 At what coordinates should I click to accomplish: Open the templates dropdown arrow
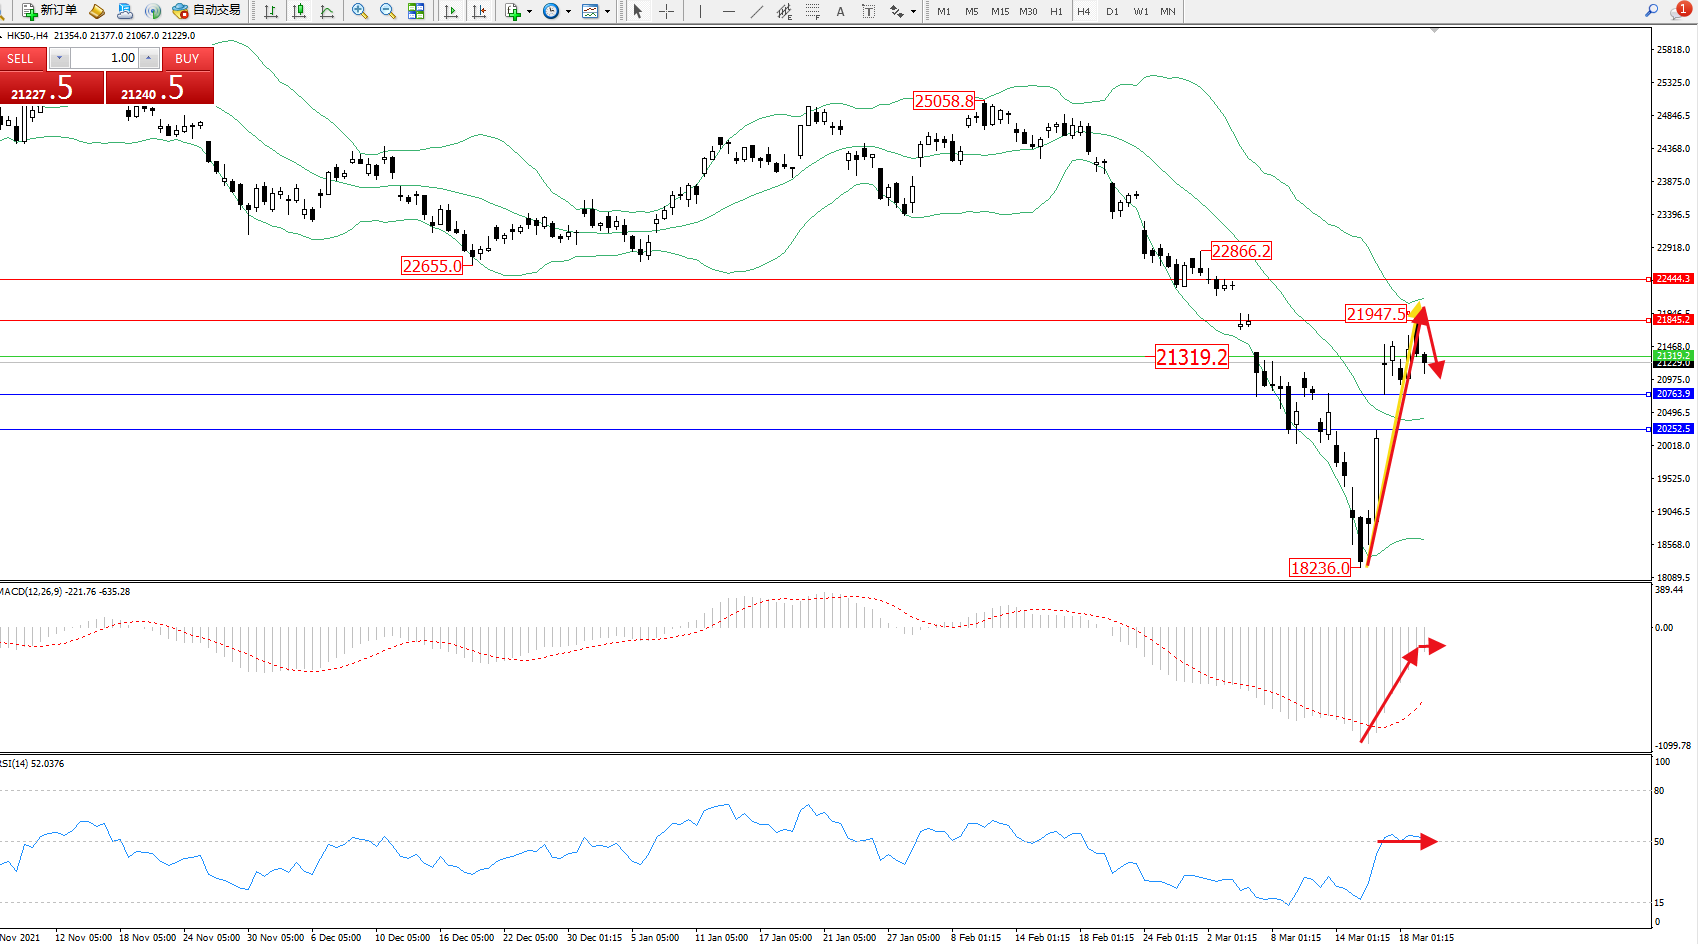tap(607, 12)
